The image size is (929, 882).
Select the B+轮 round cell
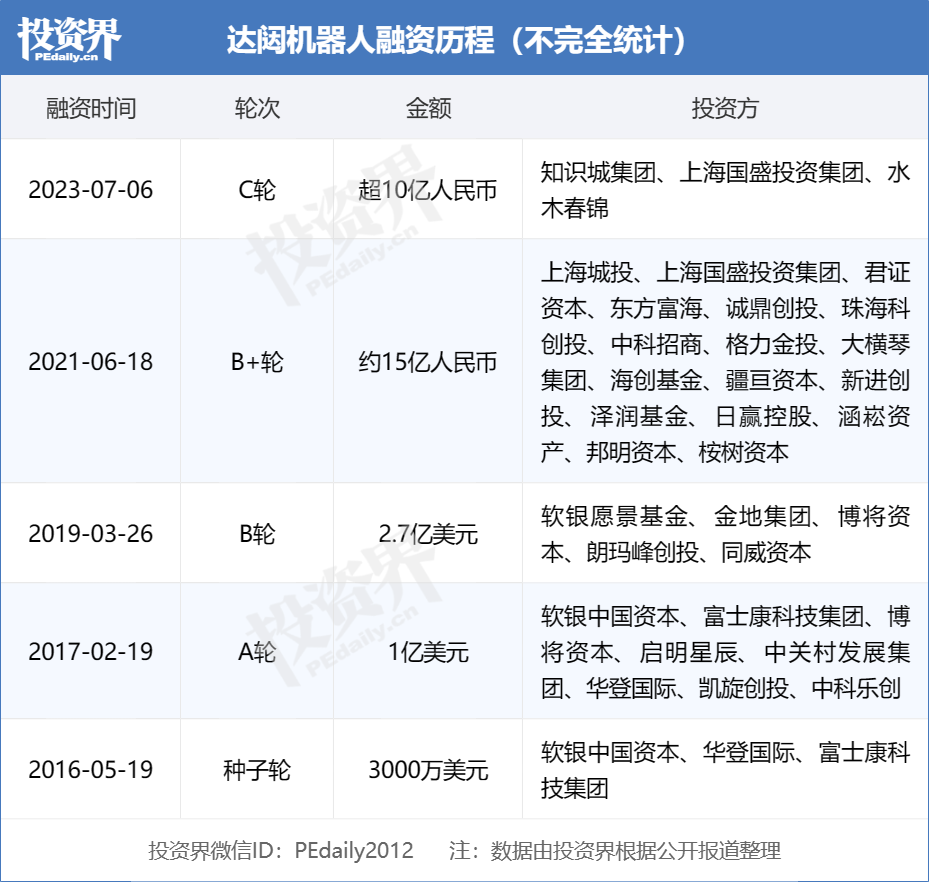click(x=257, y=361)
